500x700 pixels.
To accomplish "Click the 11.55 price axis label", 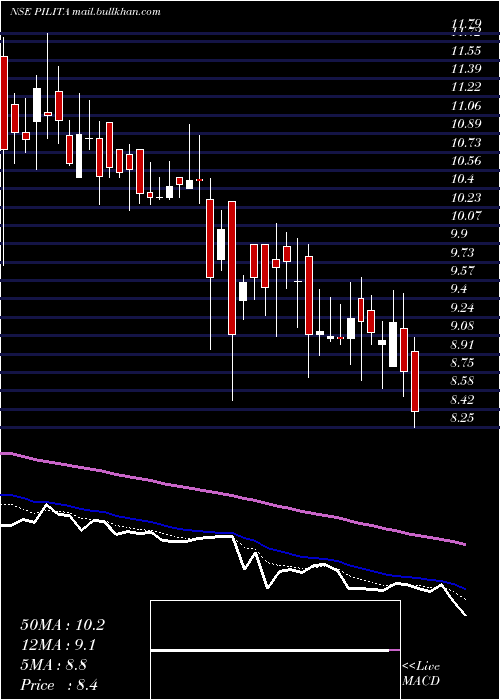I will (x=466, y=50).
